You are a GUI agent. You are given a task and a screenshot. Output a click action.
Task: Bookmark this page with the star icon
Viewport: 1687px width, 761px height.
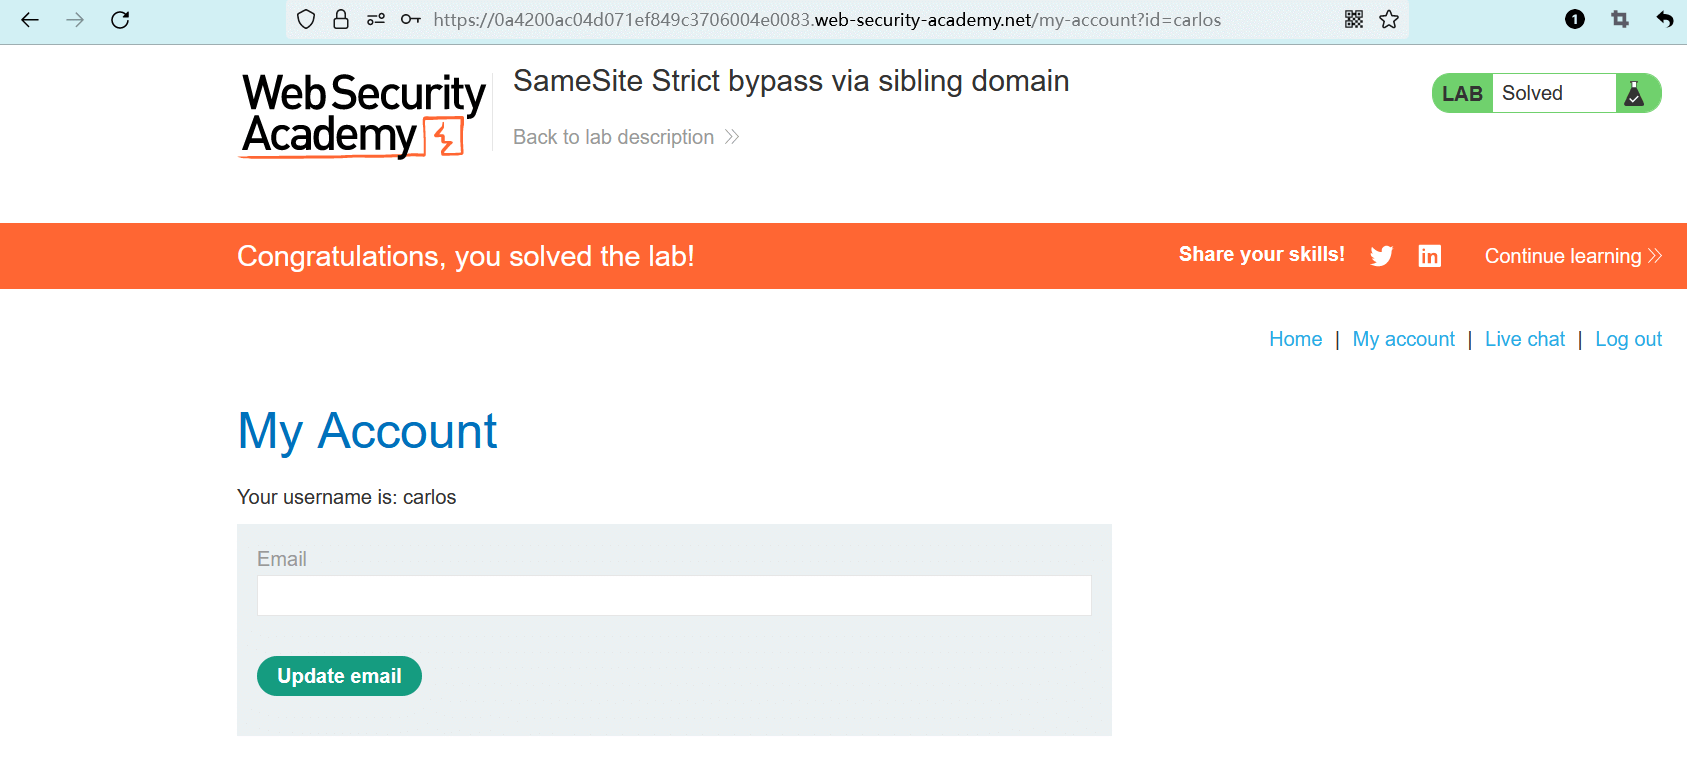[1389, 20]
